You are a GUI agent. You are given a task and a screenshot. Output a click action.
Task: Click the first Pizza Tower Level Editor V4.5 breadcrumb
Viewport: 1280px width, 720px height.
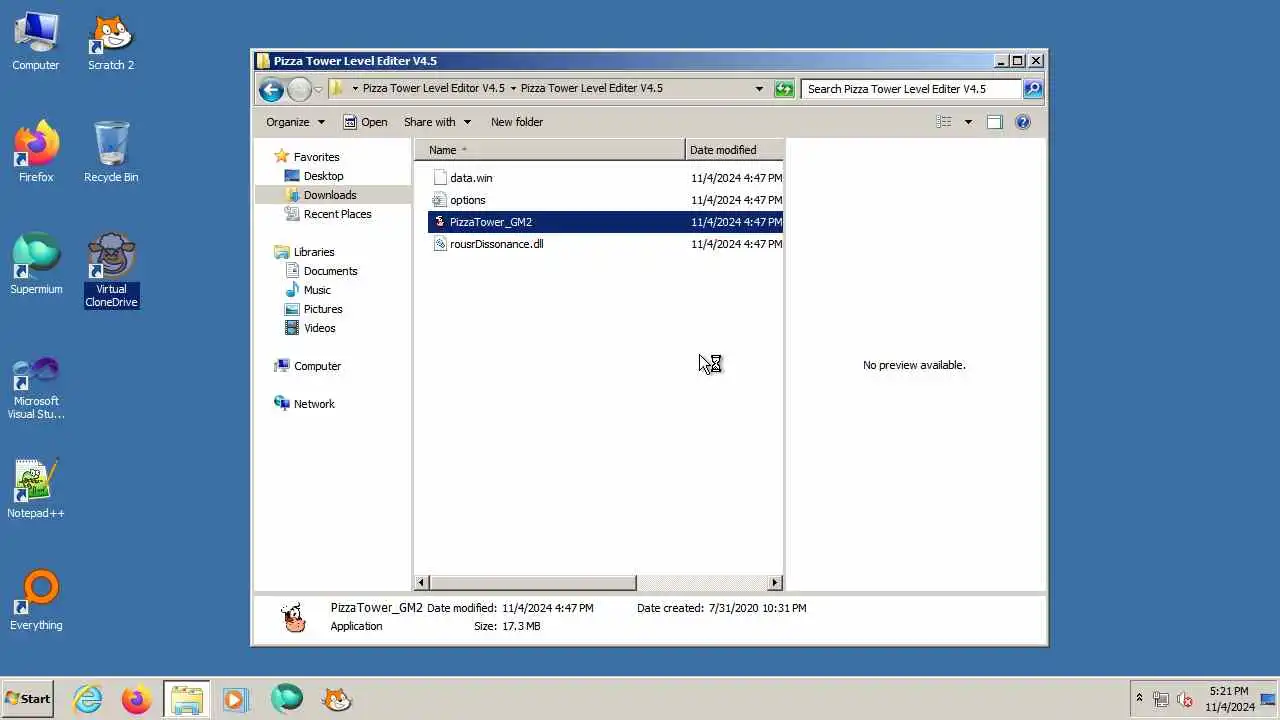tap(433, 88)
